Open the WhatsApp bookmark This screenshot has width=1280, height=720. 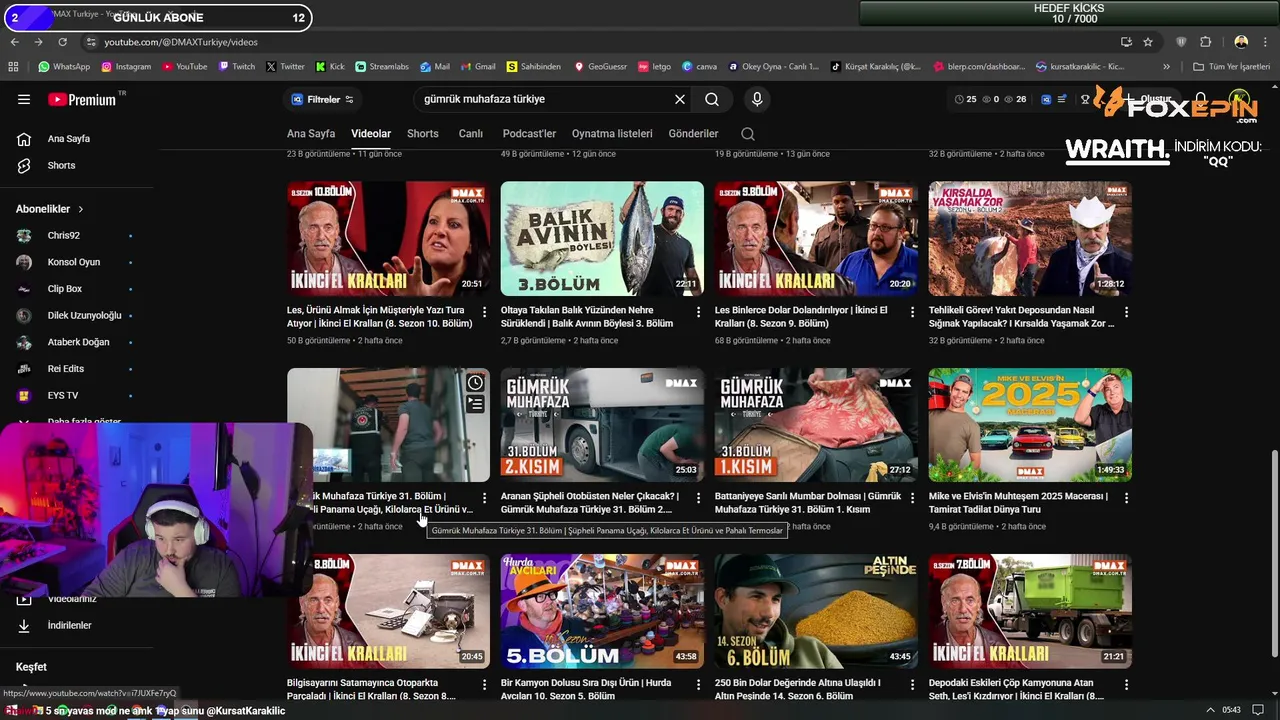click(x=64, y=67)
